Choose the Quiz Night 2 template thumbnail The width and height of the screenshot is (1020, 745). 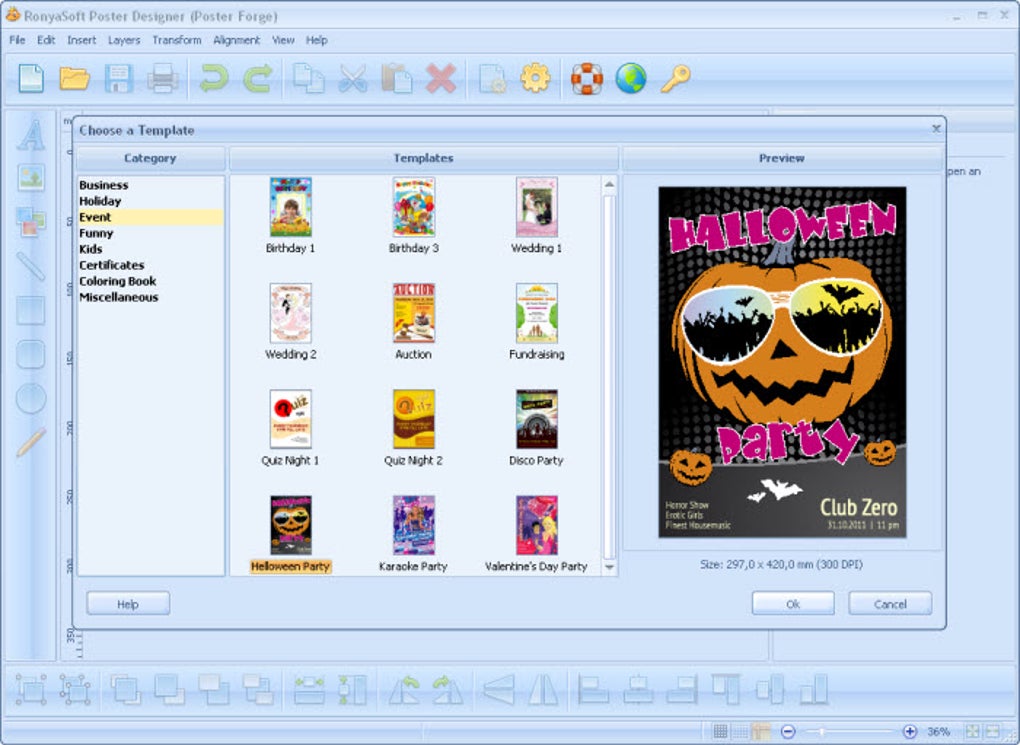413,419
